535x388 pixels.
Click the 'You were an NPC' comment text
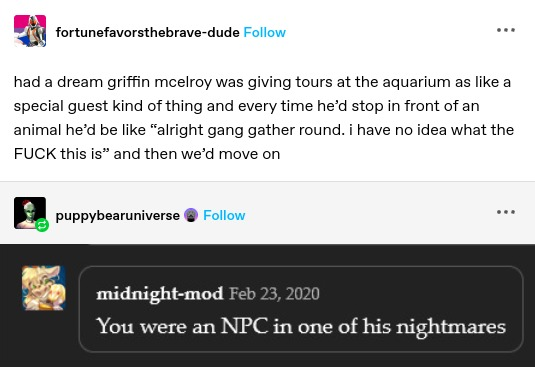301,327
